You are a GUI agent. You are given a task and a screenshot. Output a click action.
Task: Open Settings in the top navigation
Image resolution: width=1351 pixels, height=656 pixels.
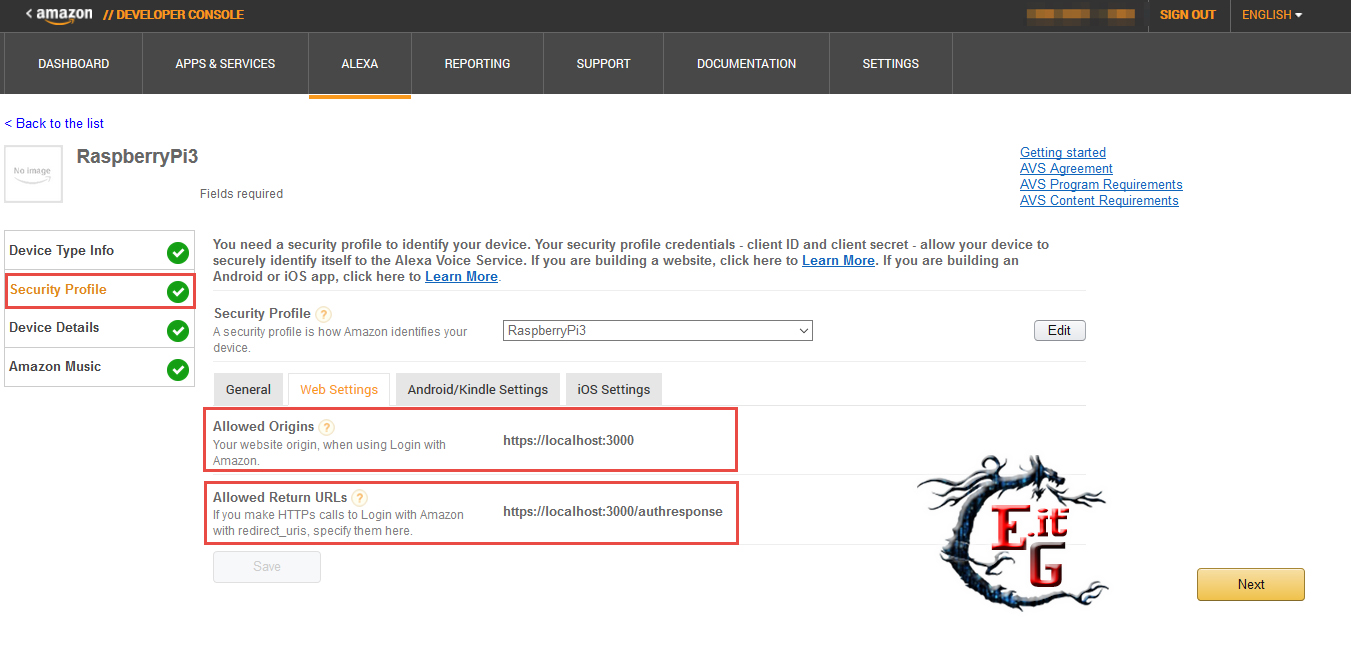coord(890,64)
